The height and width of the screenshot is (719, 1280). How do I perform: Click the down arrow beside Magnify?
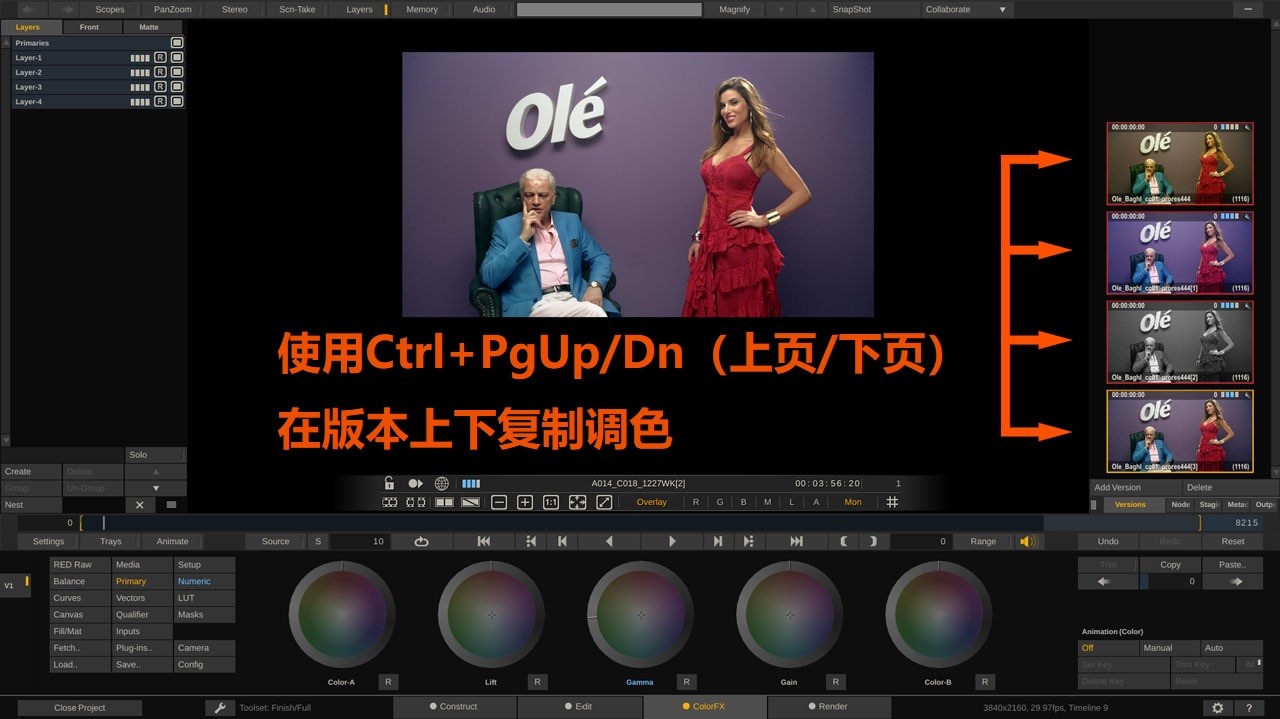point(781,9)
